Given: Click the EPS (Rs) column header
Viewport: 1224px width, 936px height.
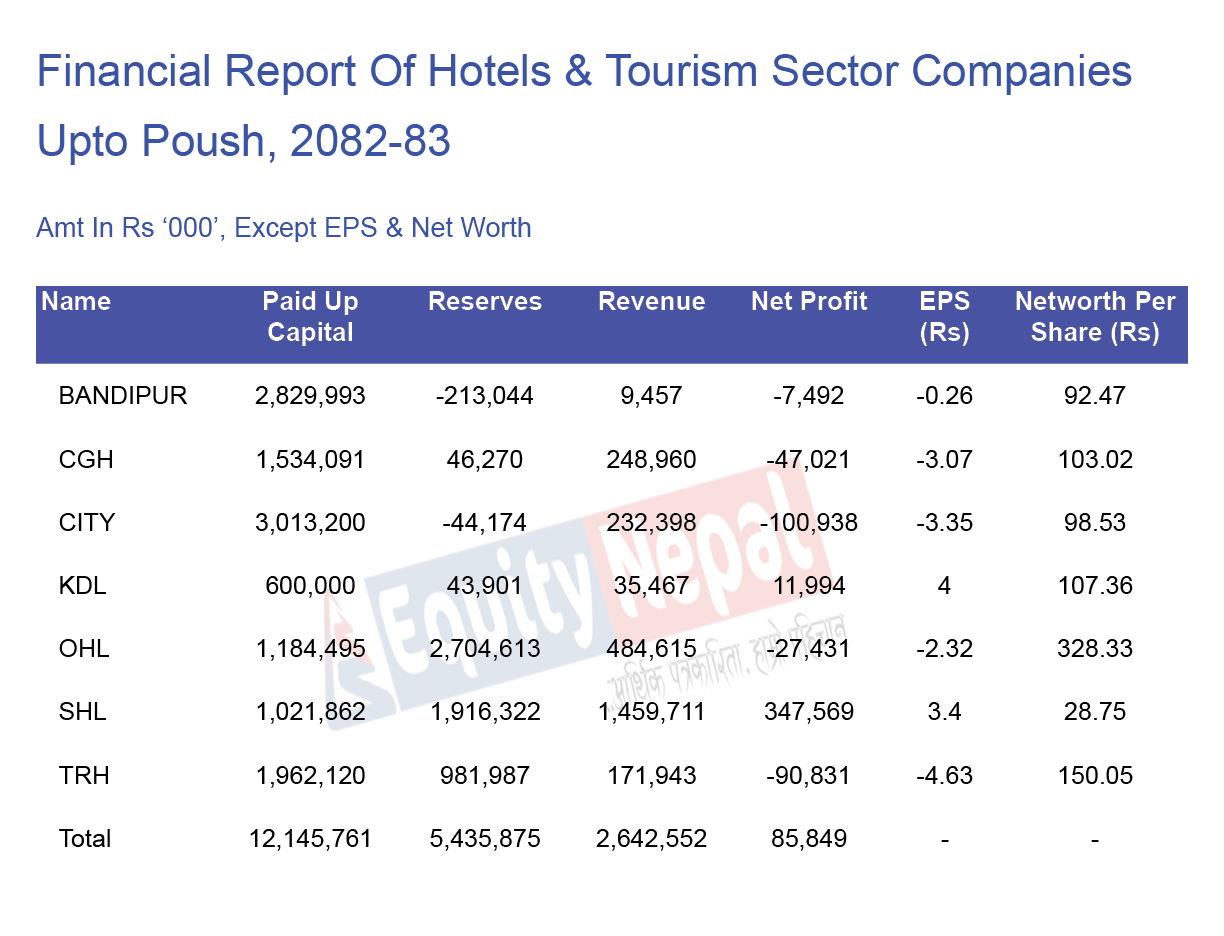Looking at the screenshot, I should (x=944, y=317).
